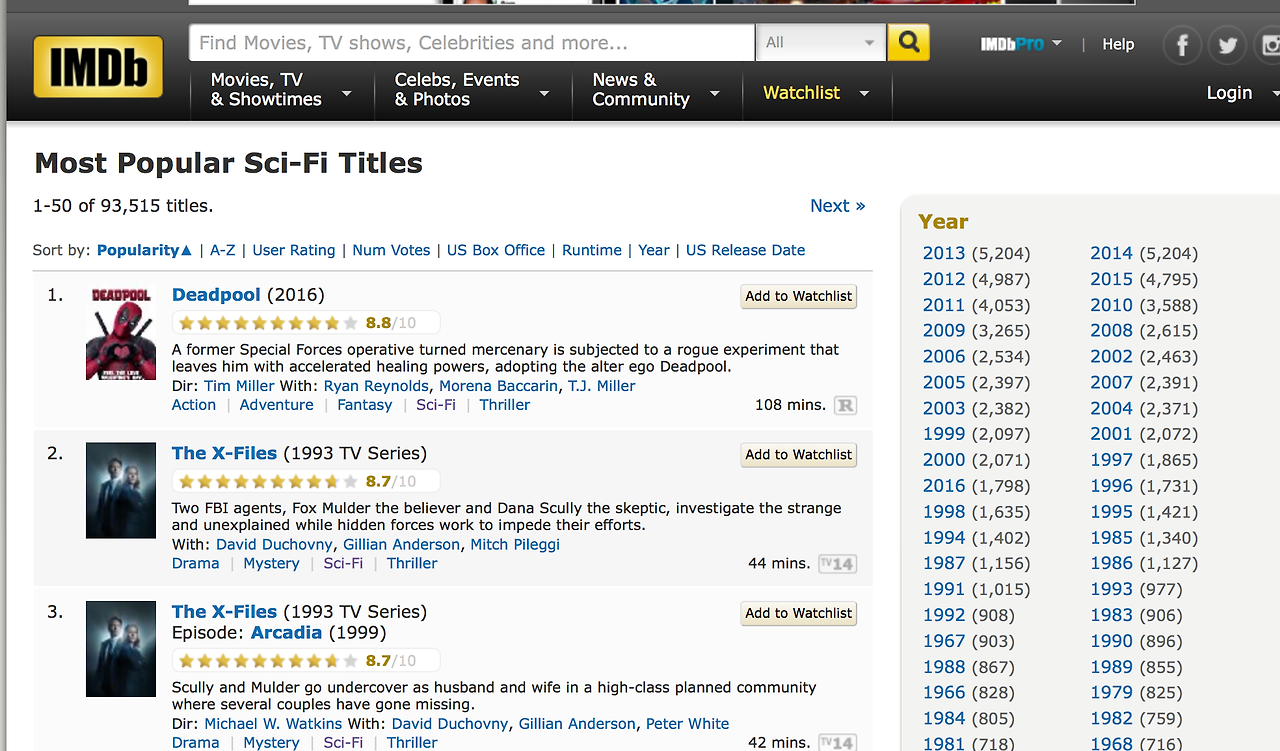Filter by year 2013
Screen dimensions: 1280x751
pos(944,253)
